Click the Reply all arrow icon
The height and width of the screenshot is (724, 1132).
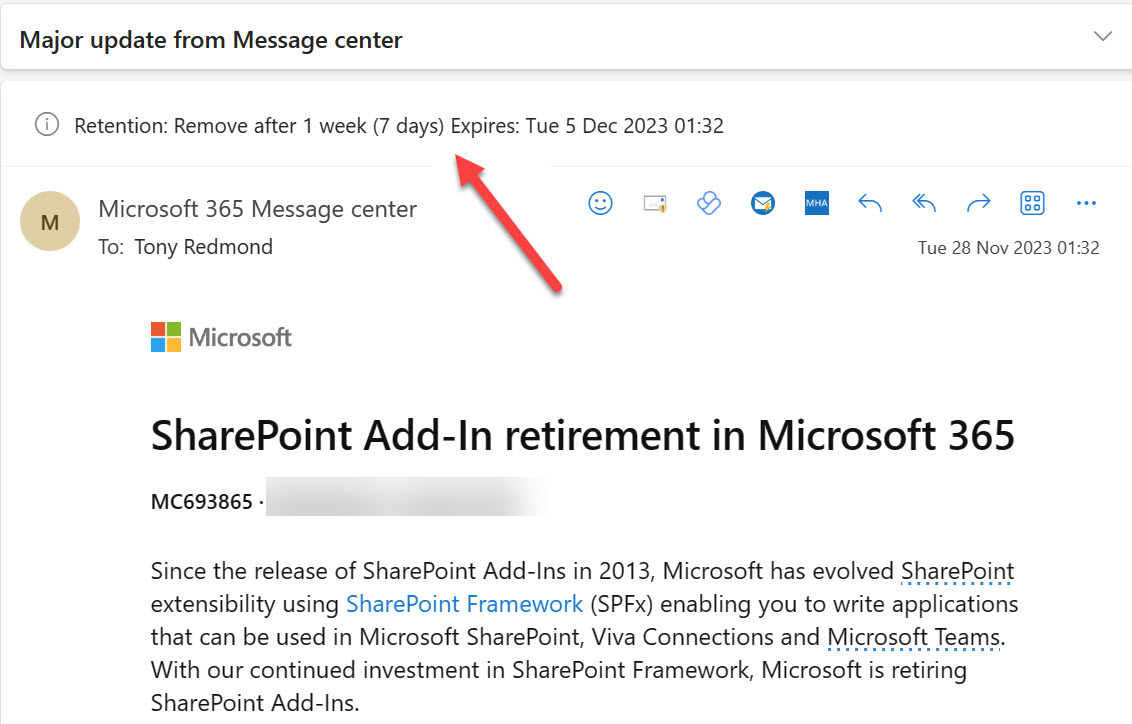coord(924,204)
